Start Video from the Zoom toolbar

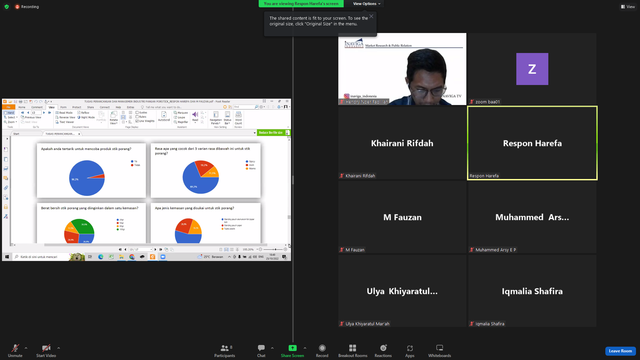point(46,350)
